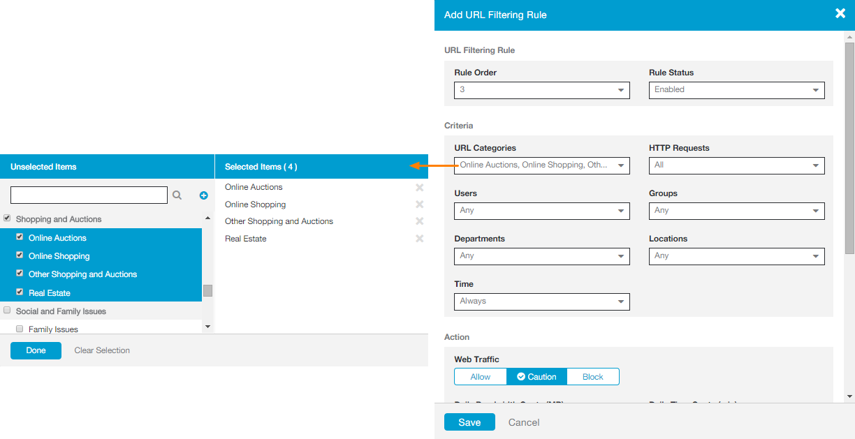Remove Online Auctions from selected items

tap(419, 188)
